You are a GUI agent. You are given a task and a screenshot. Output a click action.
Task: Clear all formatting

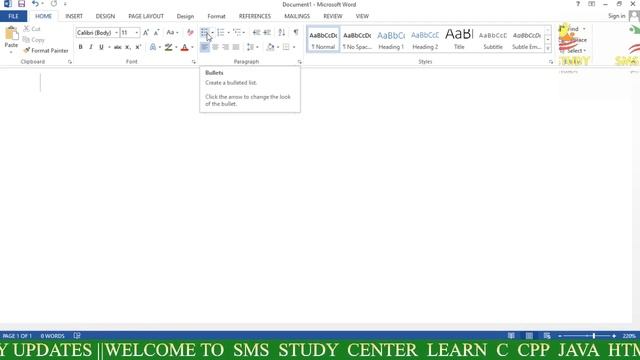coord(190,33)
